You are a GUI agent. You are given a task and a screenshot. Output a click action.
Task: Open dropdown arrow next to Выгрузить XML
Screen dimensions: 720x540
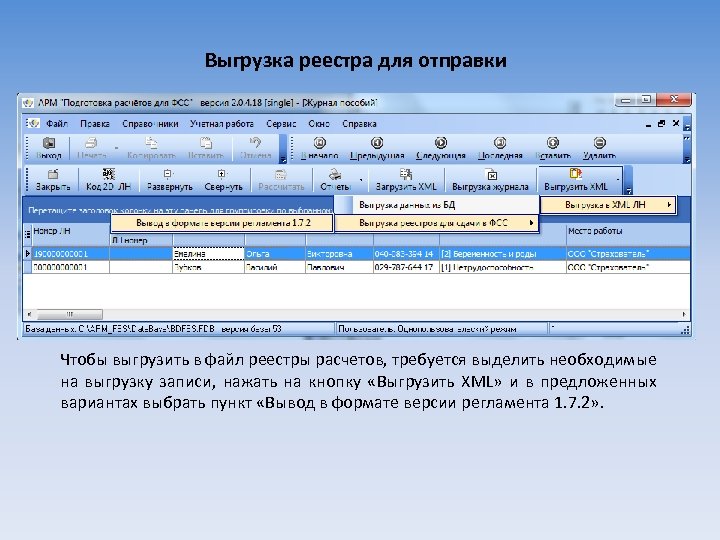(618, 180)
